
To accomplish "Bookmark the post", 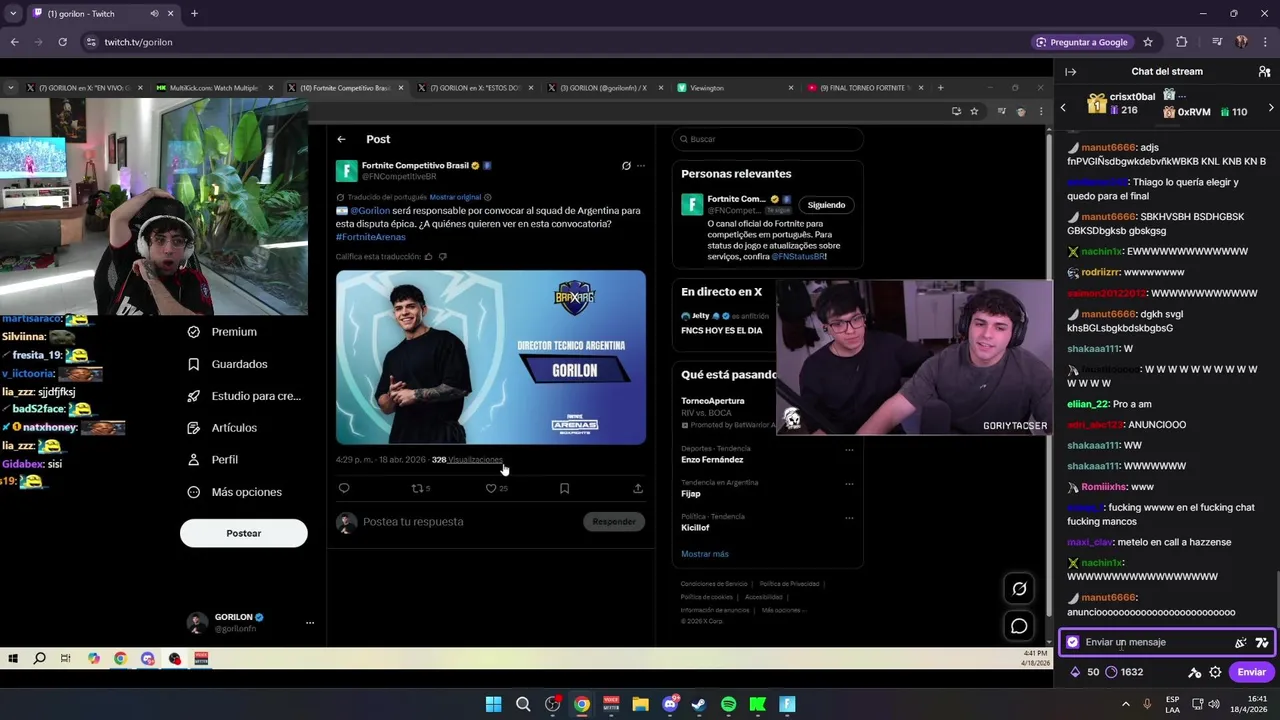I will tap(564, 488).
